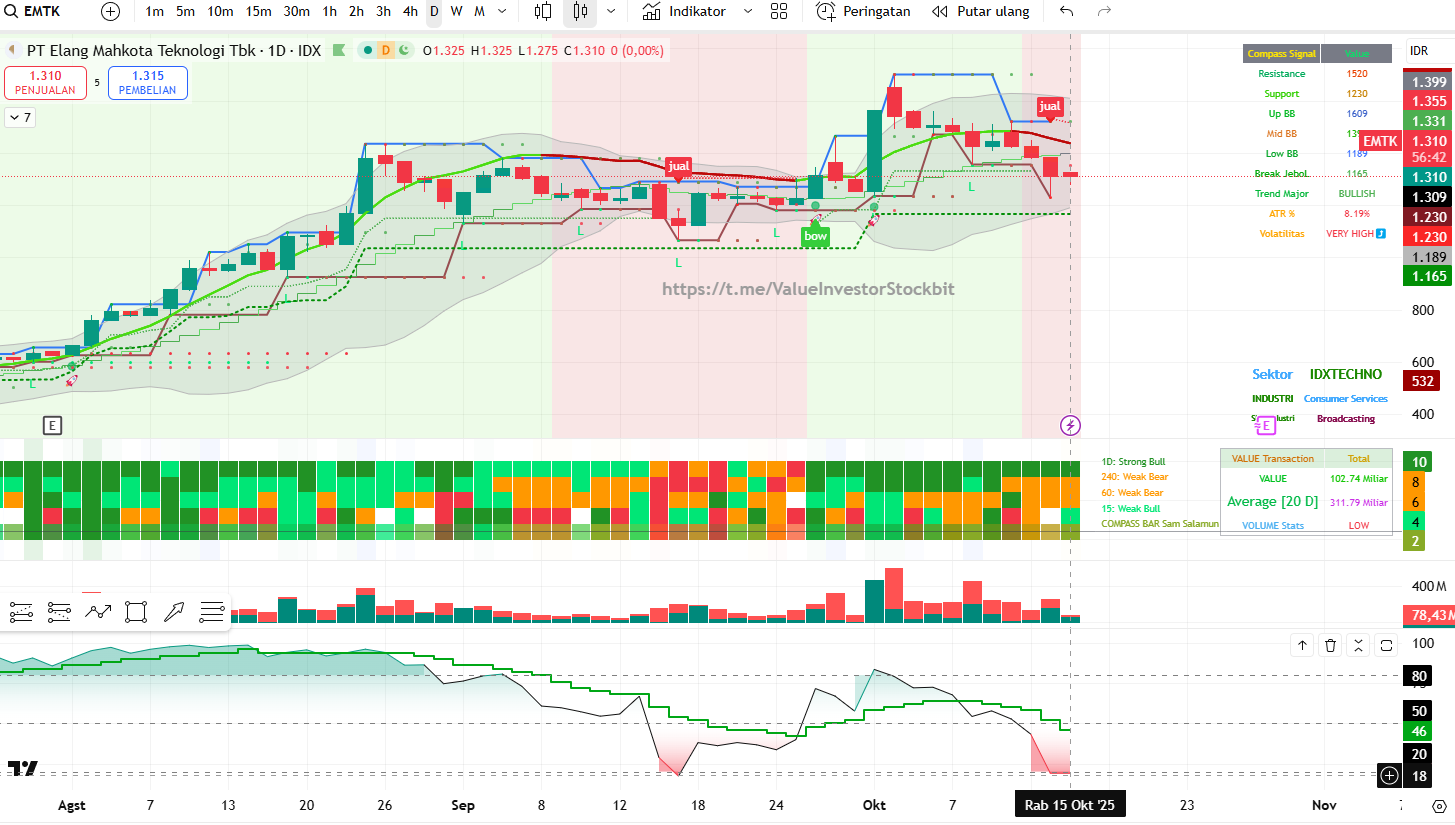The width and height of the screenshot is (1455, 825).
Task: Click the Resistance value 1520
Action: click(1357, 74)
